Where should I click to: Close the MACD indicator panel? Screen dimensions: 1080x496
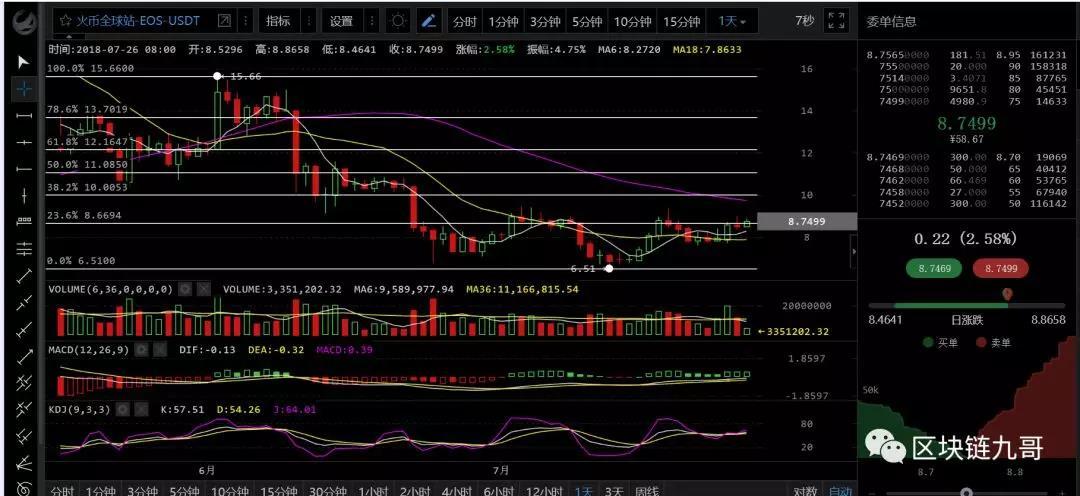160,350
